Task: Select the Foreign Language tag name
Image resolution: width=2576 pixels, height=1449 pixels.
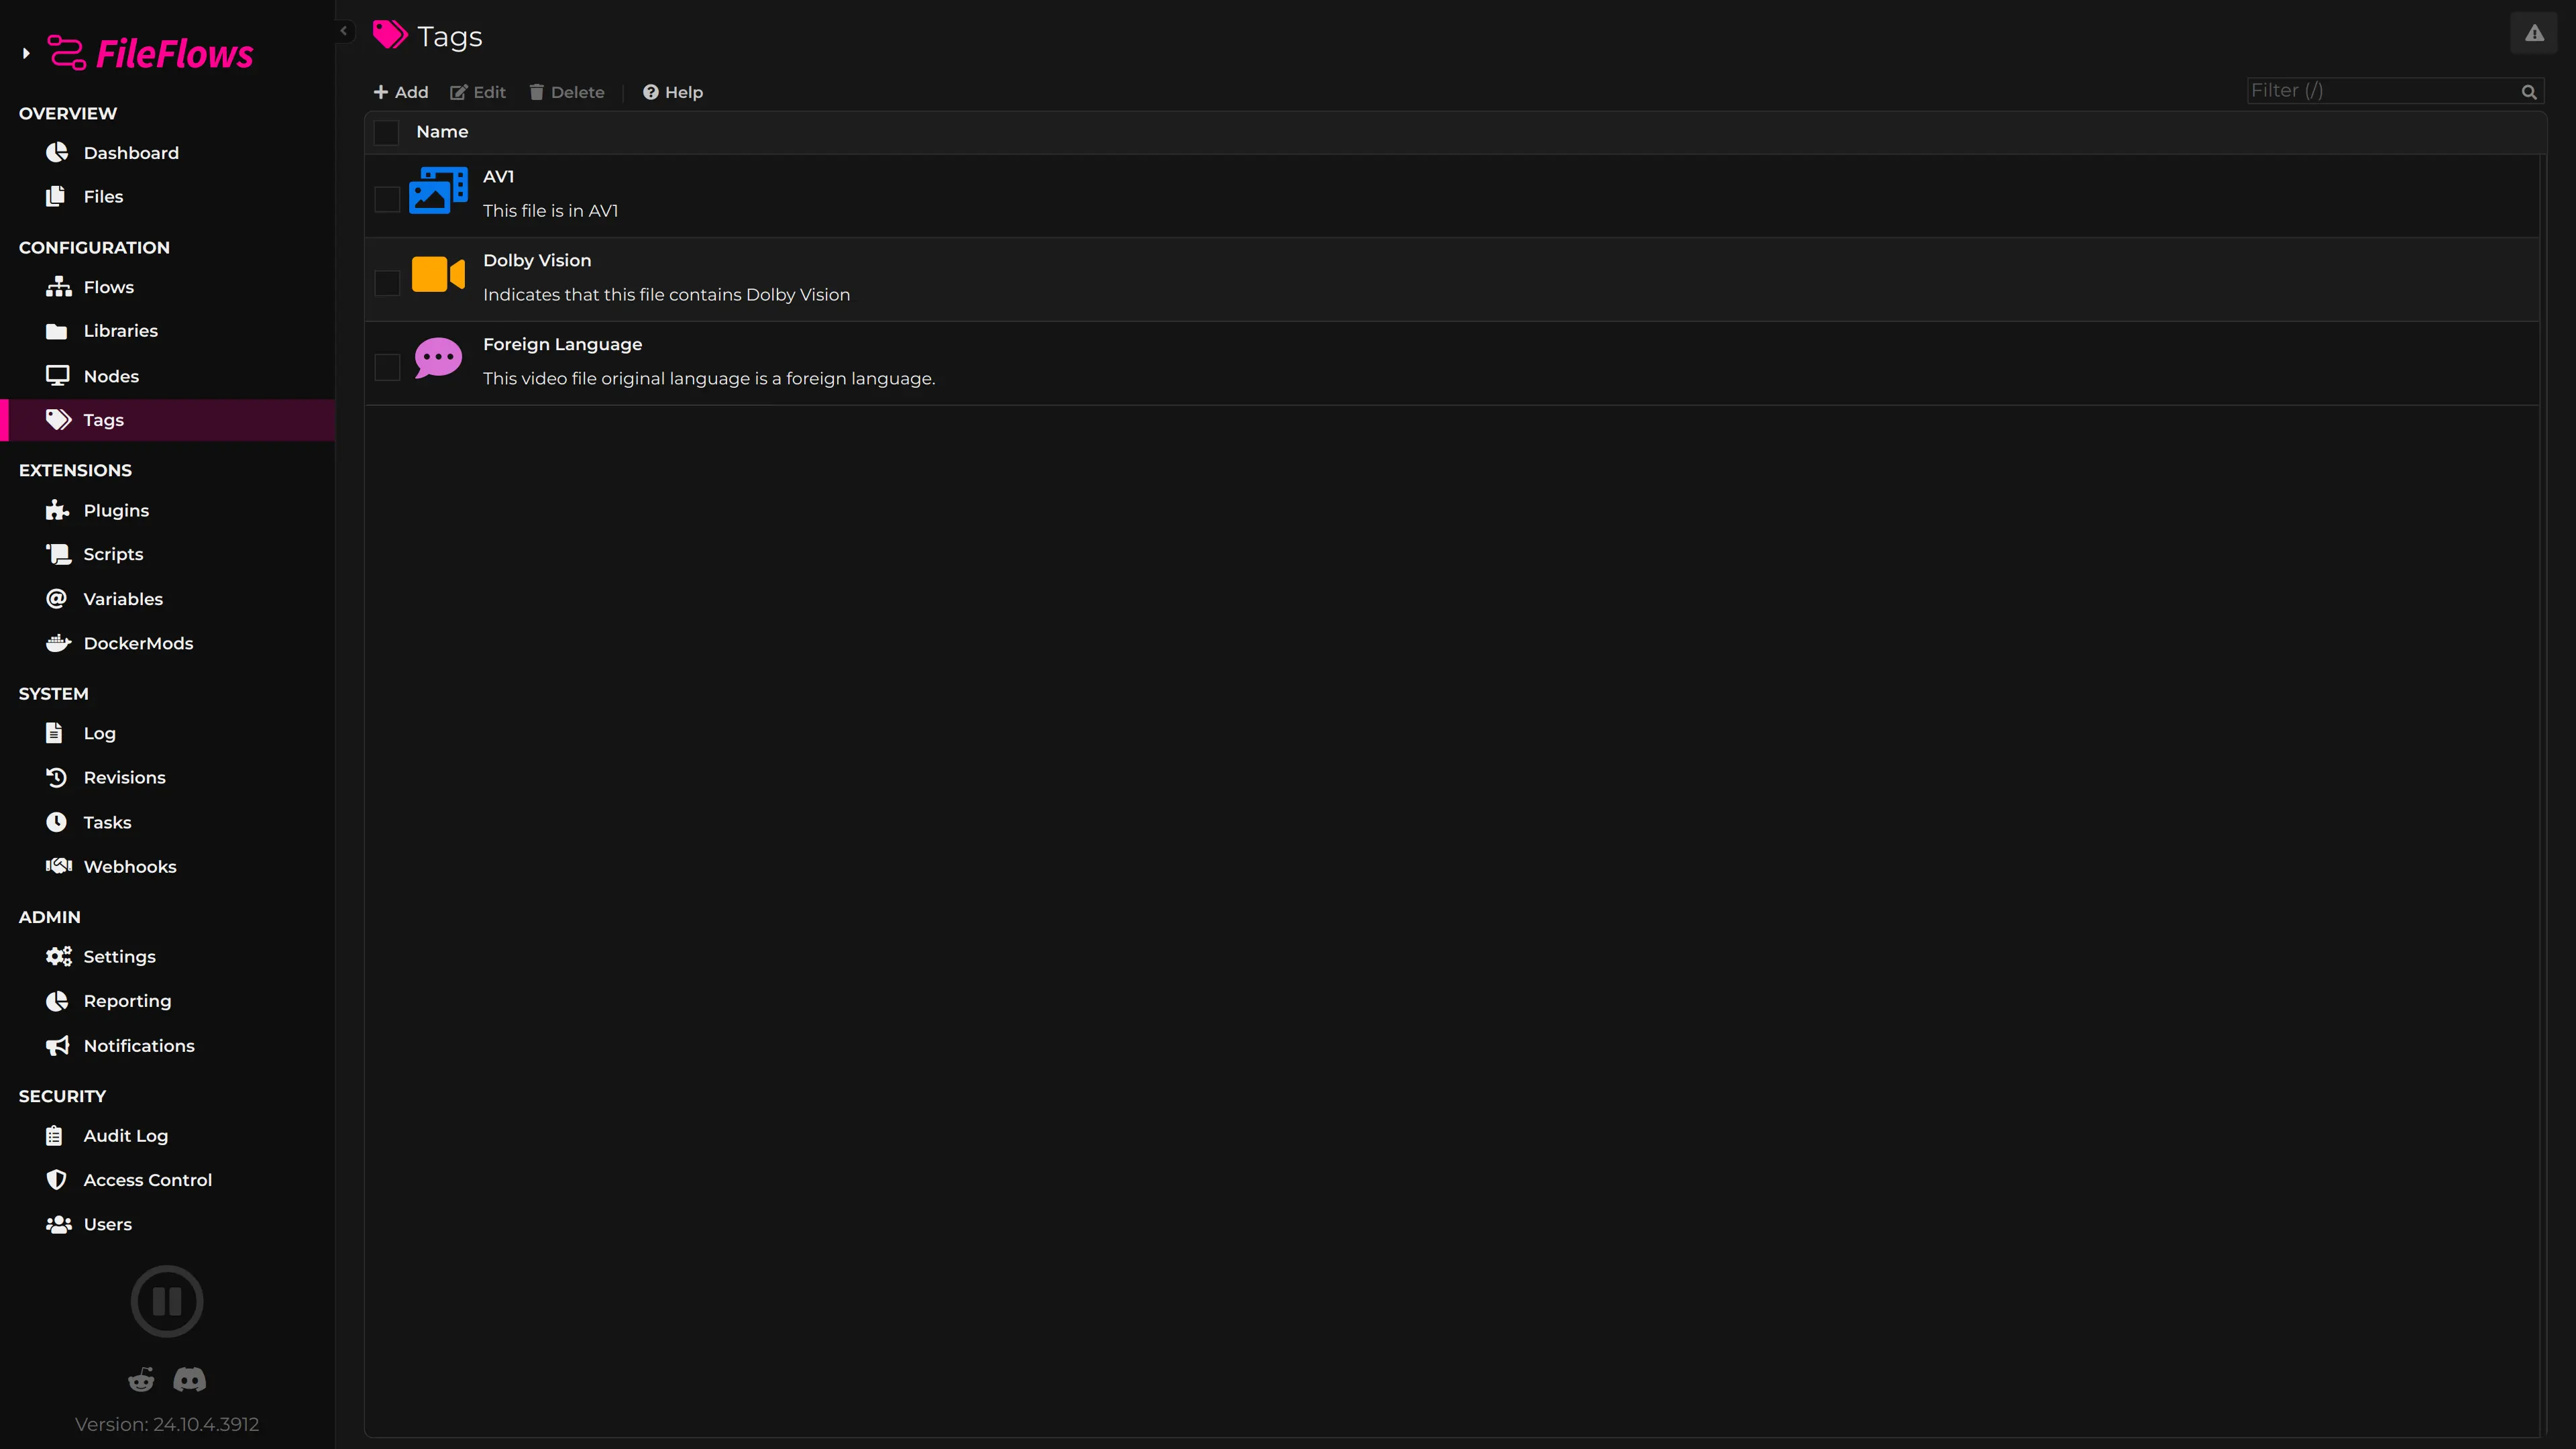Action: coord(562,344)
